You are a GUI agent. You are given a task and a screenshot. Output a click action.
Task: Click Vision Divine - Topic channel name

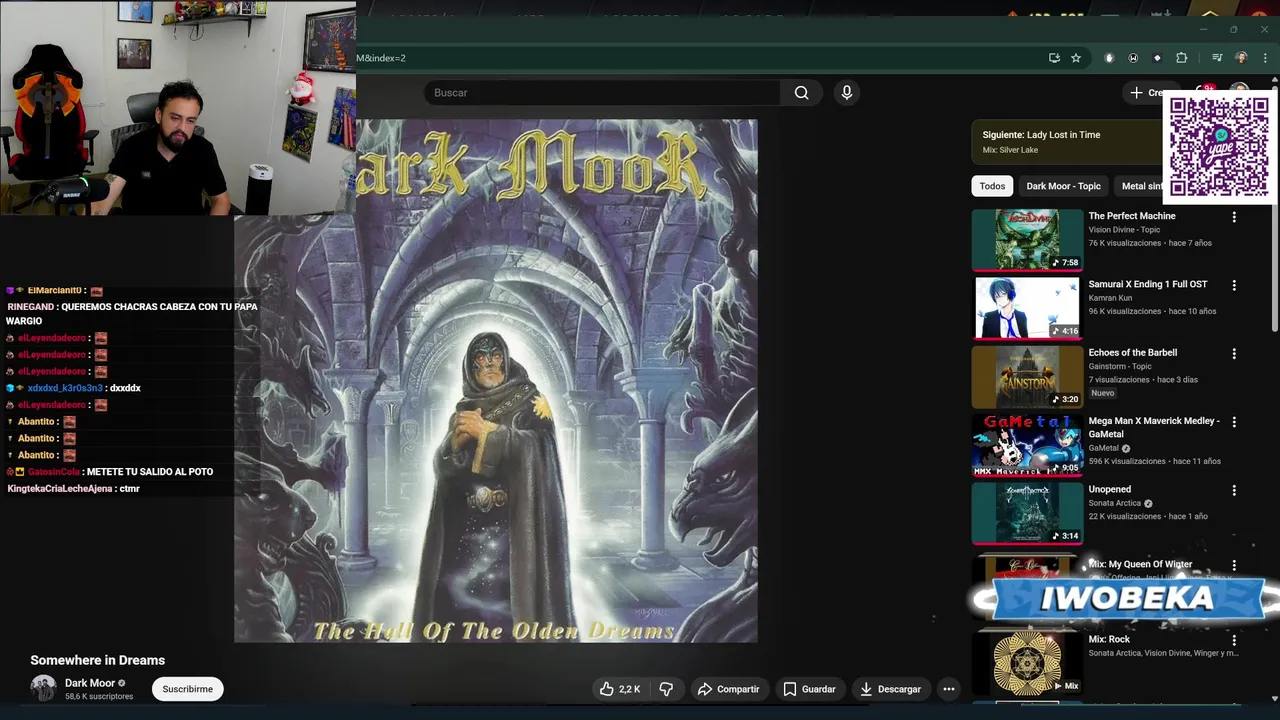click(1124, 230)
